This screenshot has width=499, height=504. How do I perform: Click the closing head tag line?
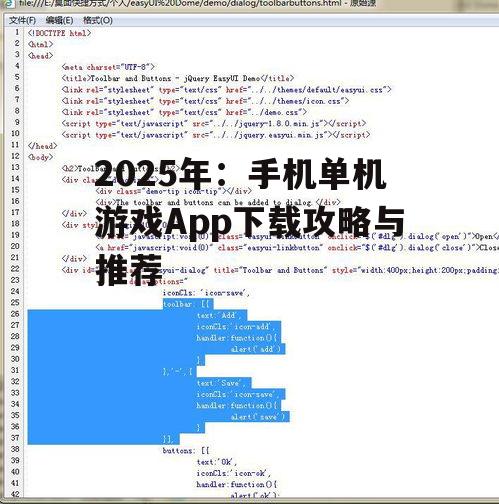click(42, 146)
